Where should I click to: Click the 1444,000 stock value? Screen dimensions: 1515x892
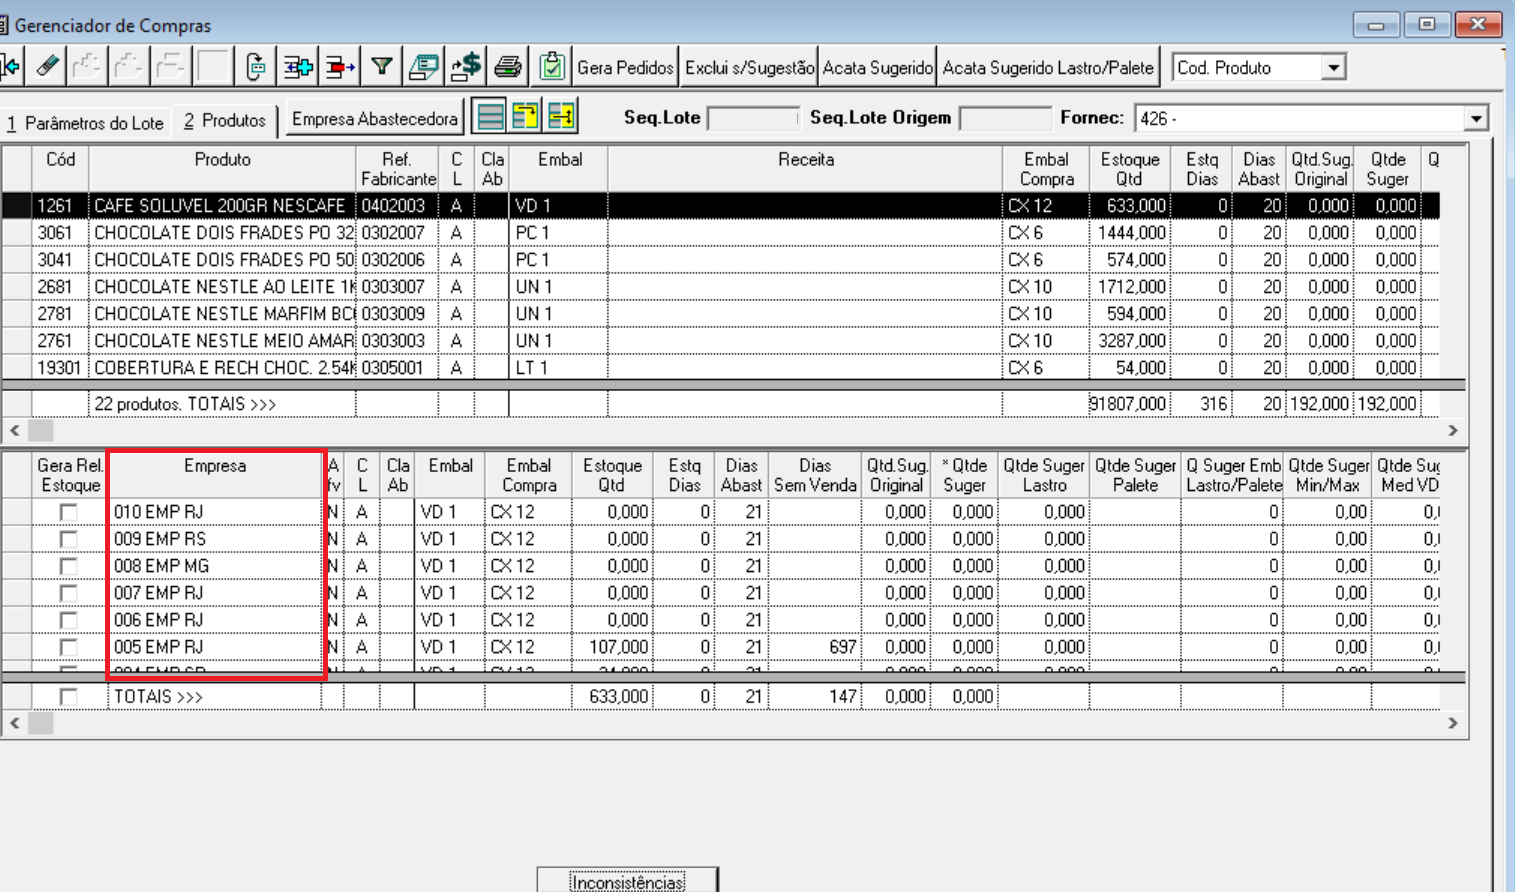pyautogui.click(x=1132, y=232)
